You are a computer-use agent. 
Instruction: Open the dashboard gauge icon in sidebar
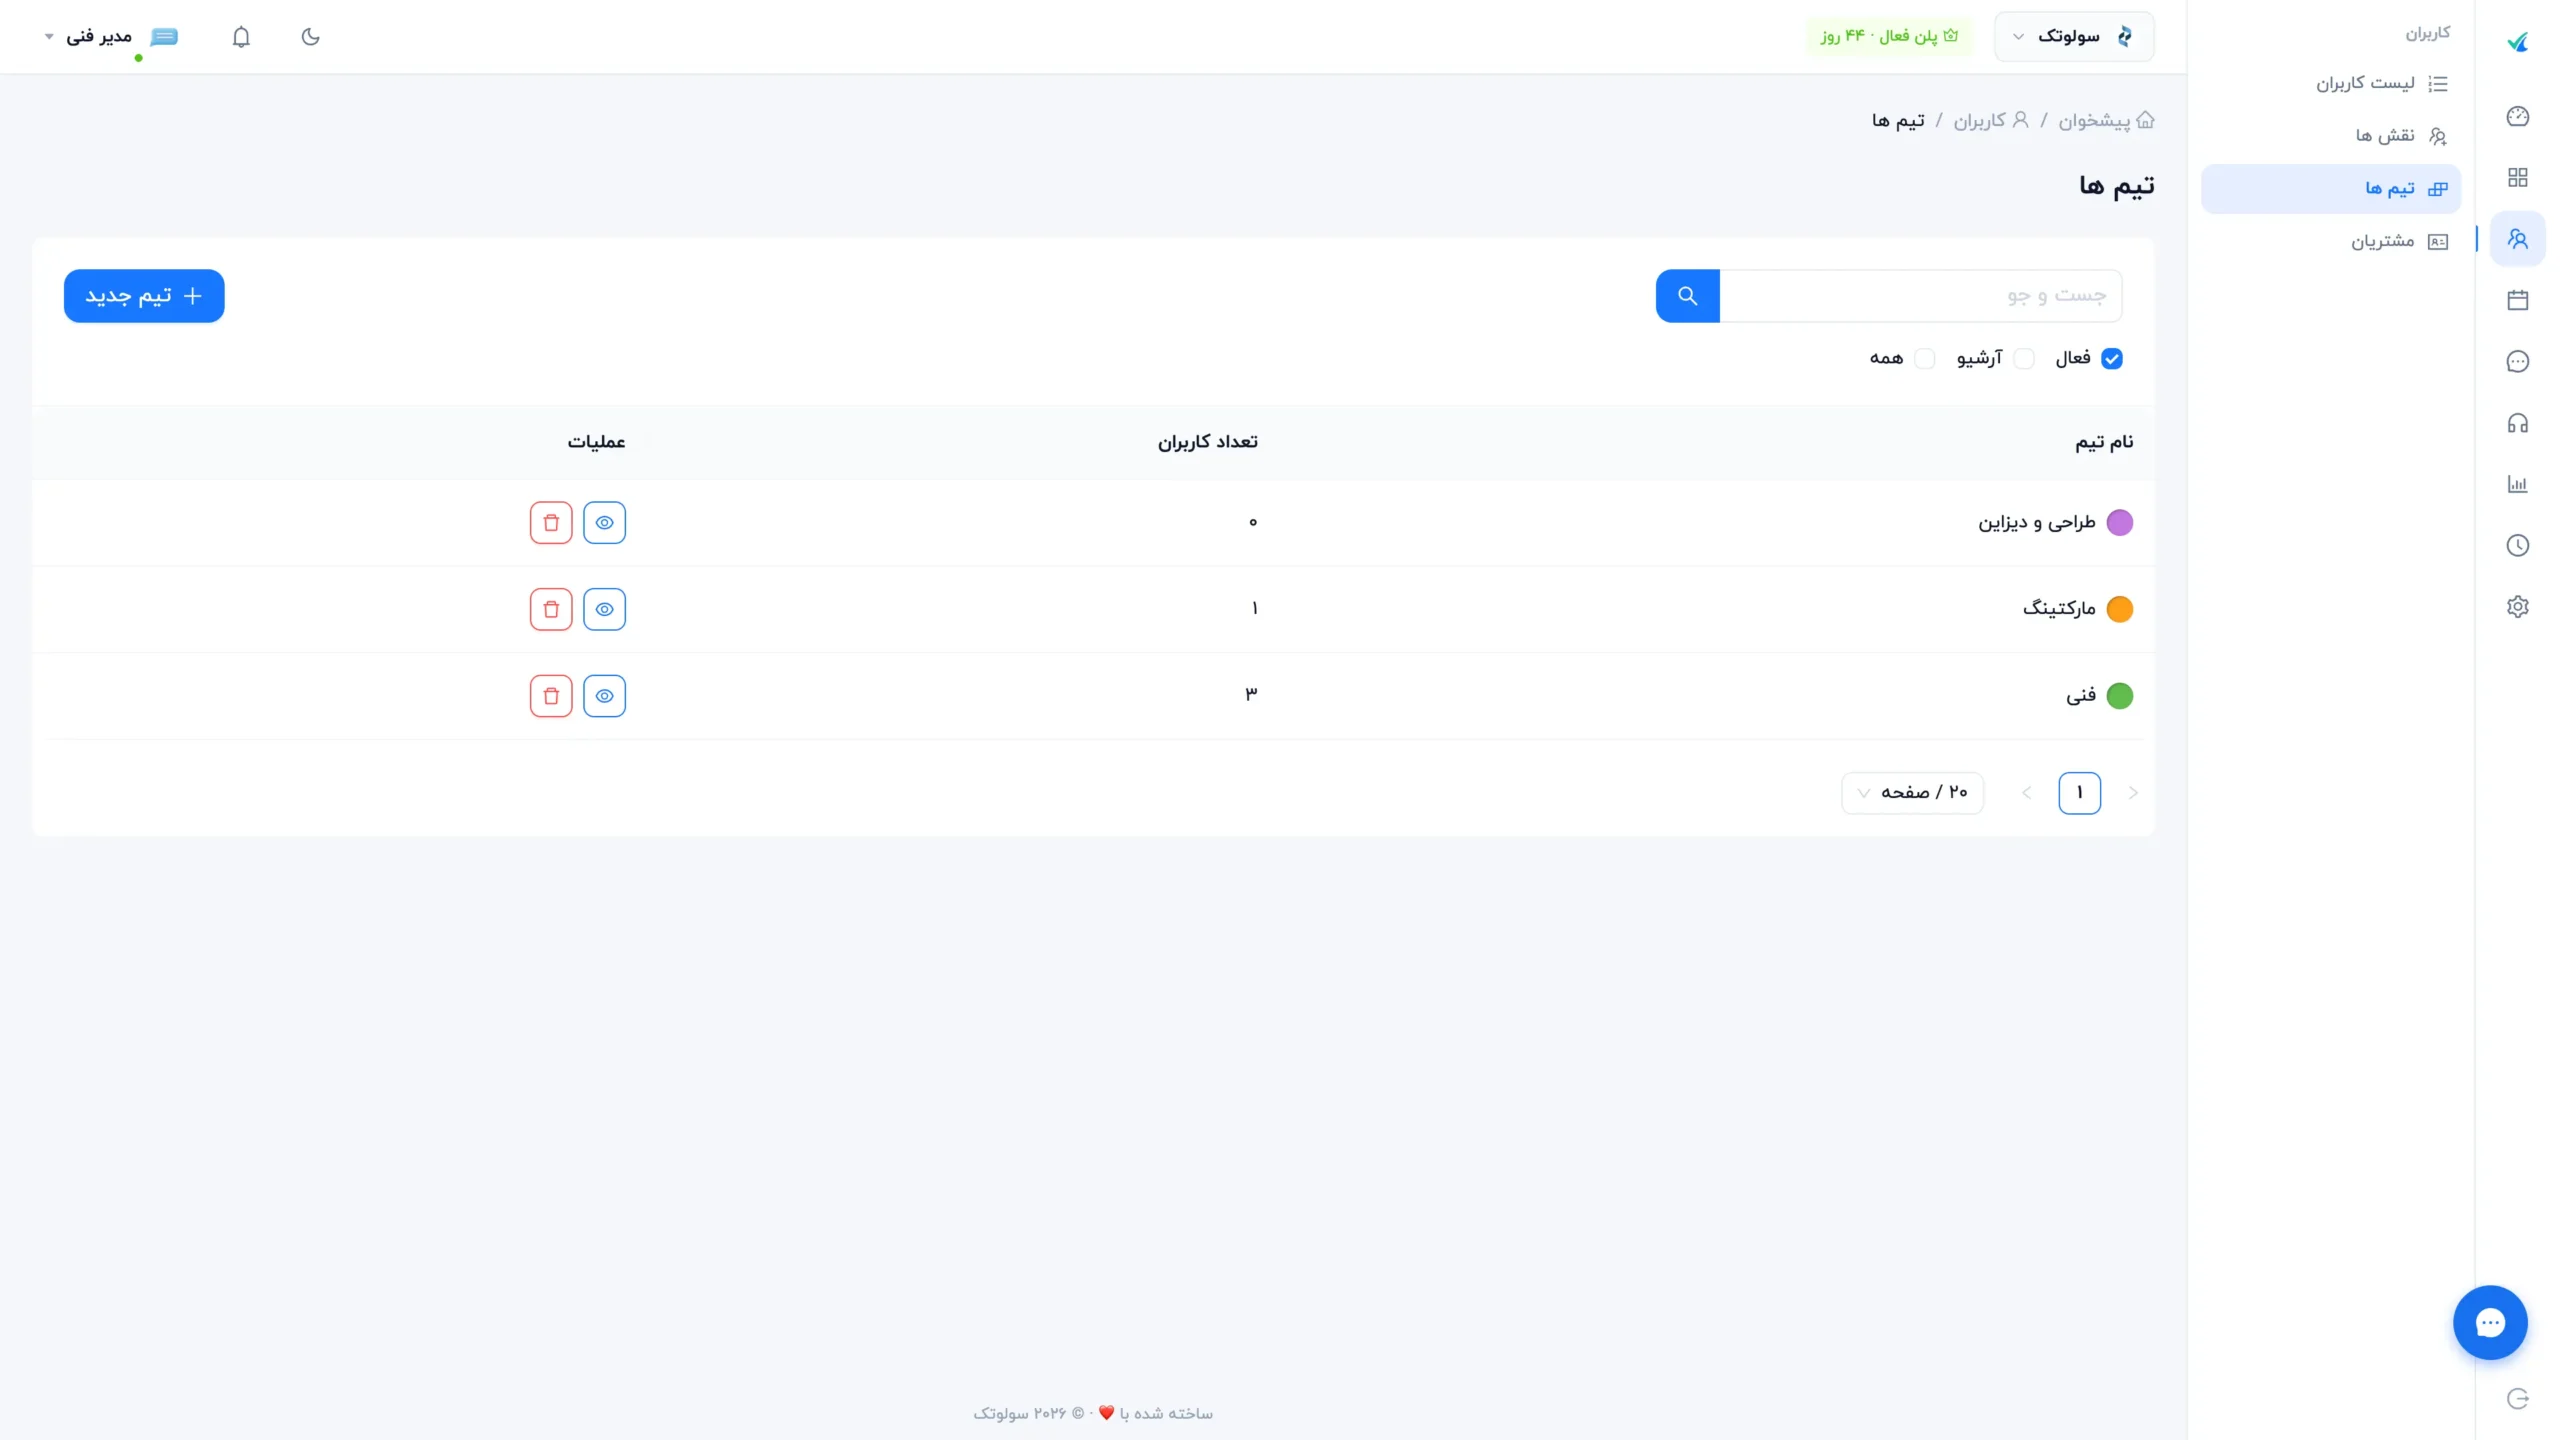[x=2517, y=116]
